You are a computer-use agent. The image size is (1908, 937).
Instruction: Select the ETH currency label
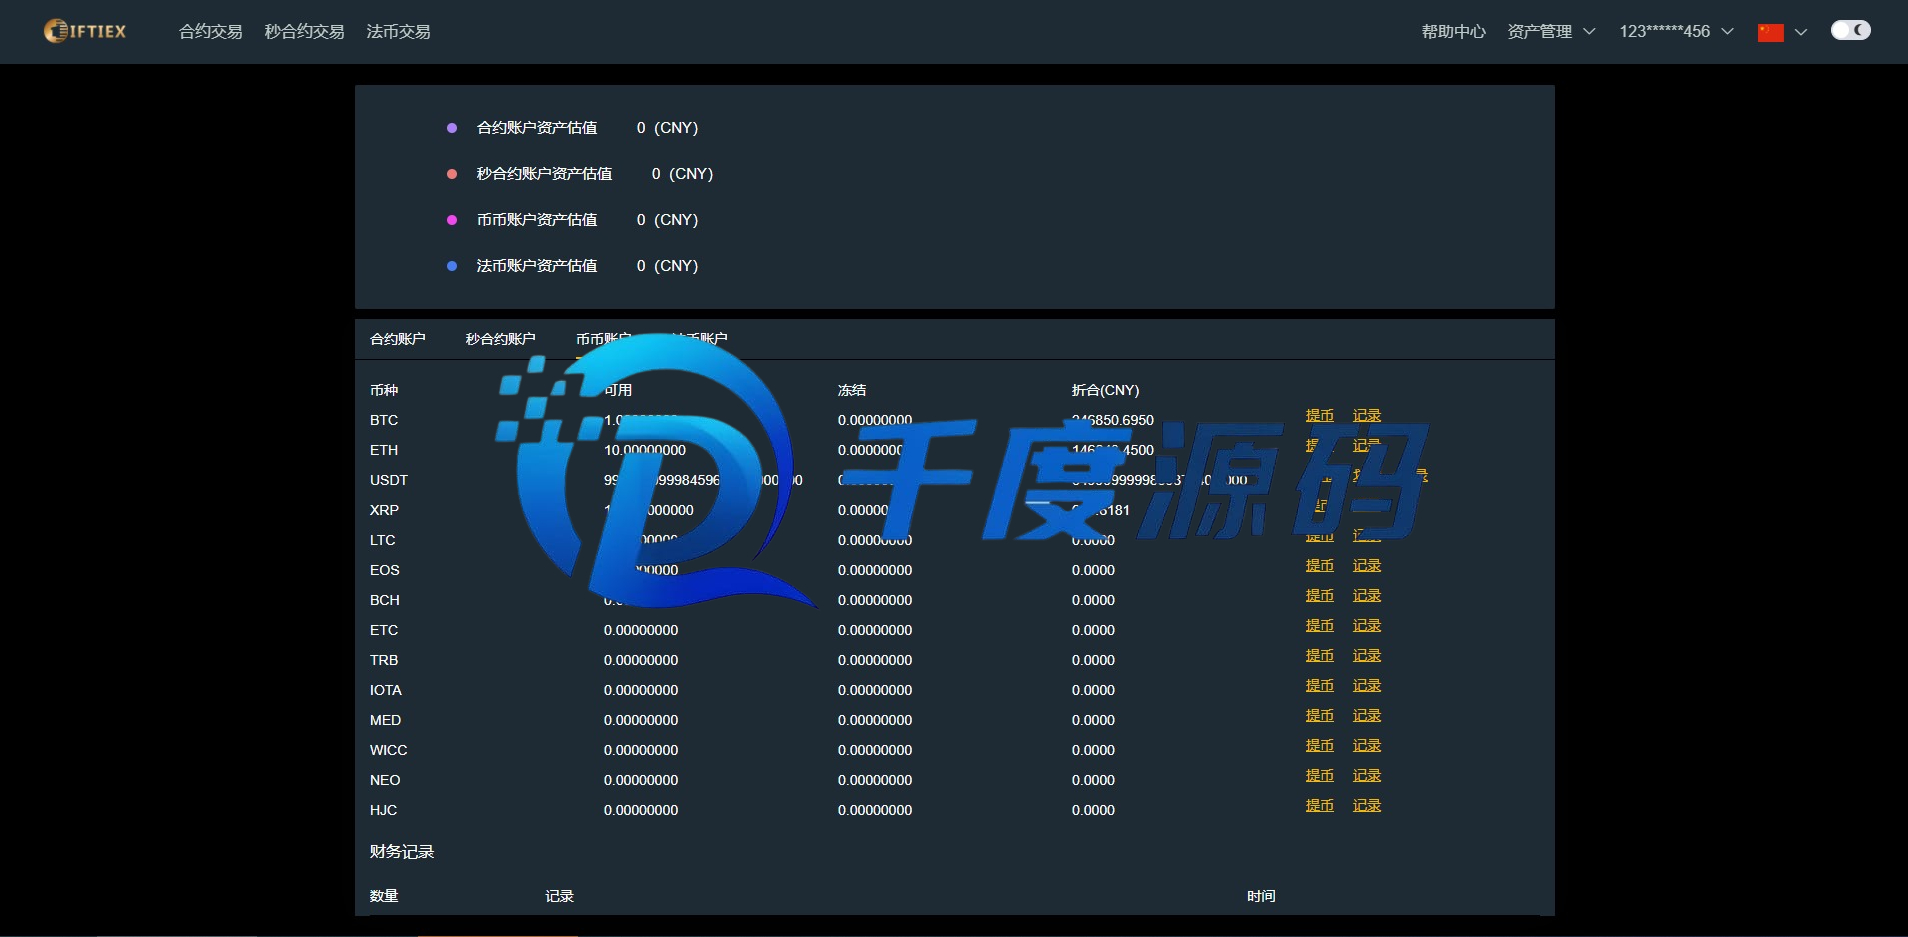coord(384,450)
